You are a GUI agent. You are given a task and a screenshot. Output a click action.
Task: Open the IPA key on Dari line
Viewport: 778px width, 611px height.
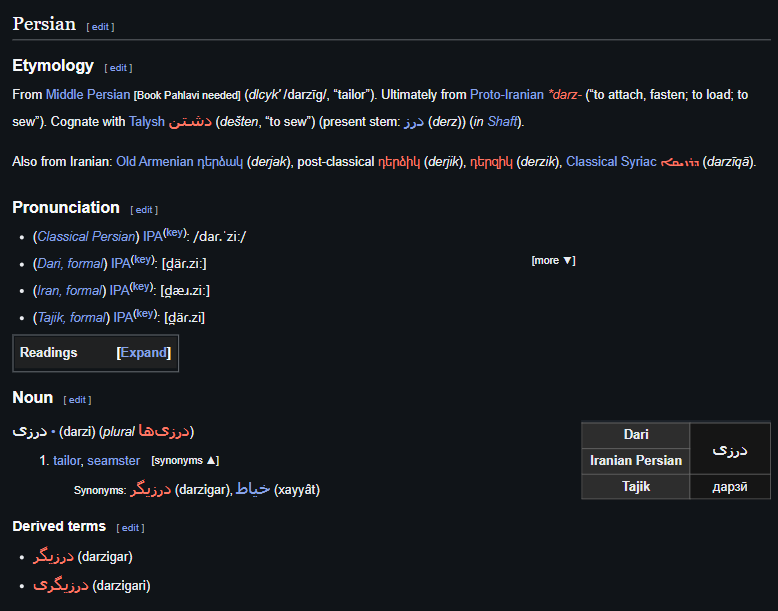pos(143,259)
